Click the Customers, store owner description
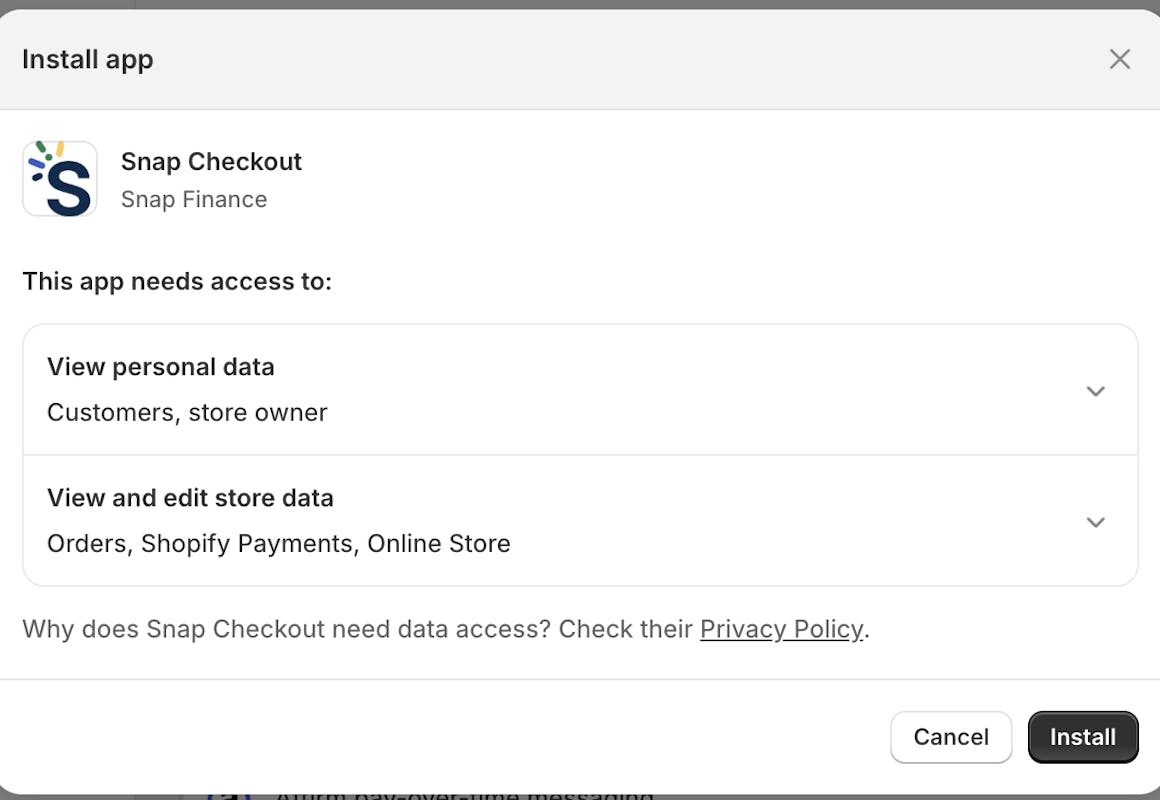 187,412
